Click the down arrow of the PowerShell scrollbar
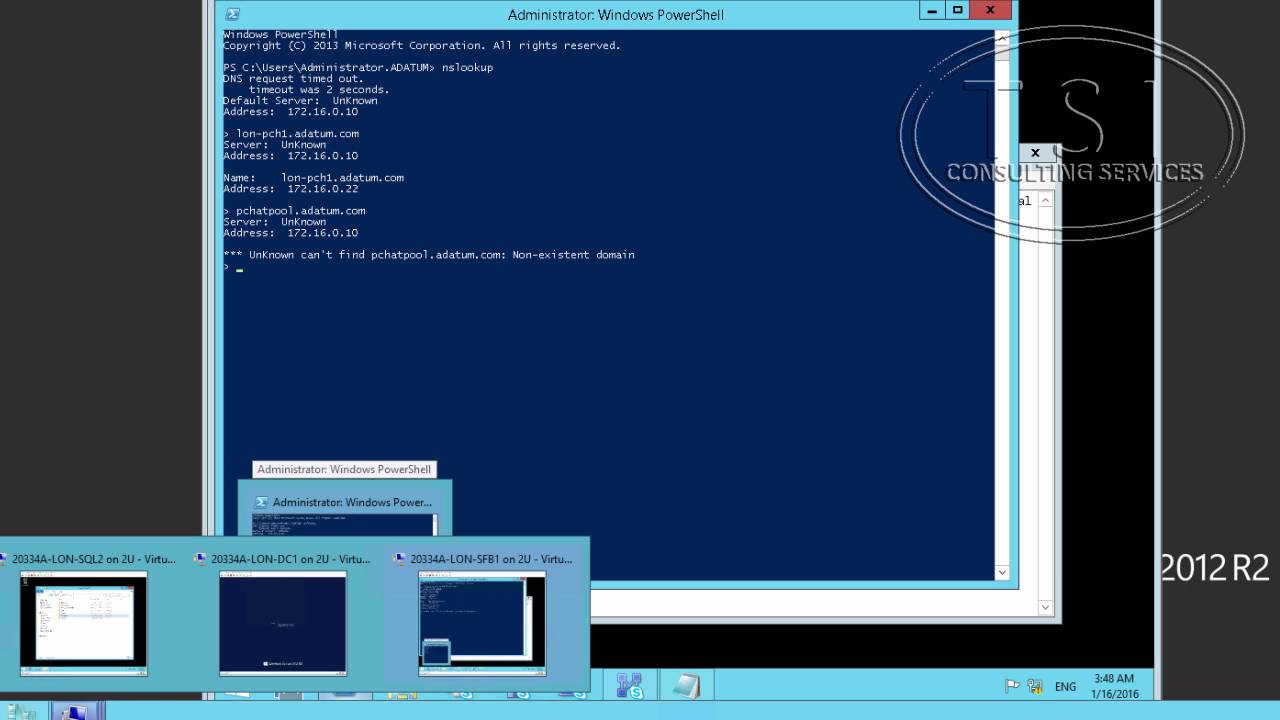 (x=1002, y=573)
